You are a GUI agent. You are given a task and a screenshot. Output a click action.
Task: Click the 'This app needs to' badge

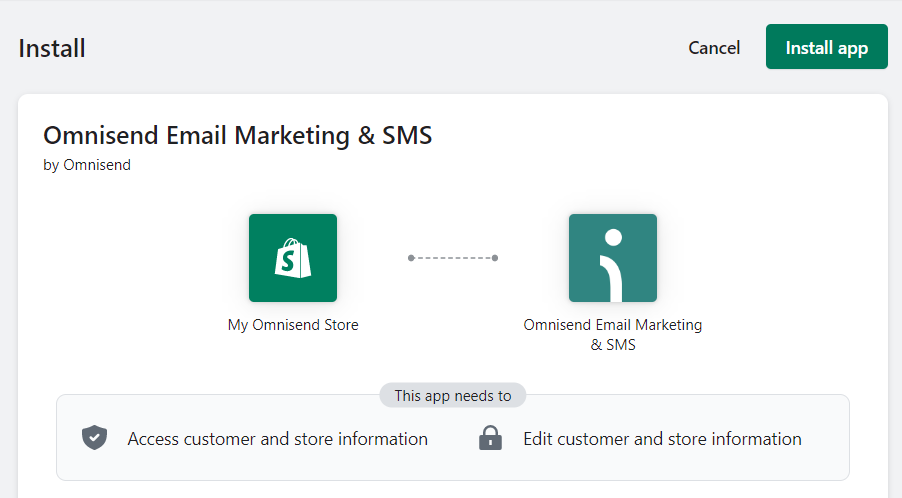click(x=453, y=396)
